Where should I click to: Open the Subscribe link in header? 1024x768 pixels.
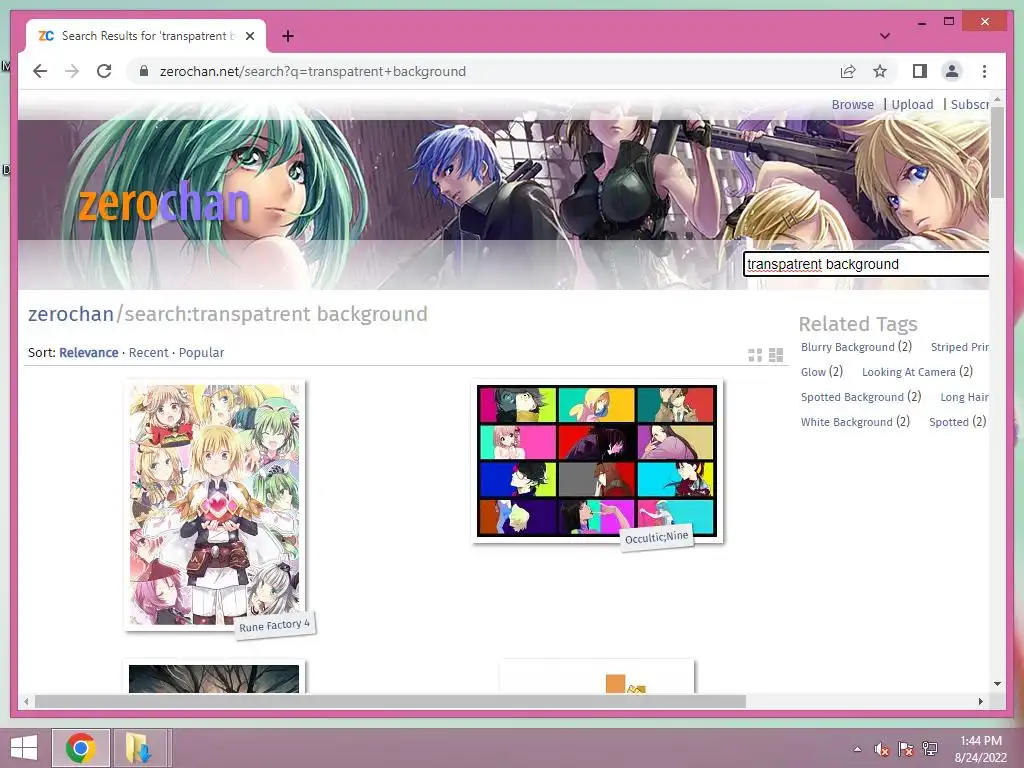click(970, 104)
